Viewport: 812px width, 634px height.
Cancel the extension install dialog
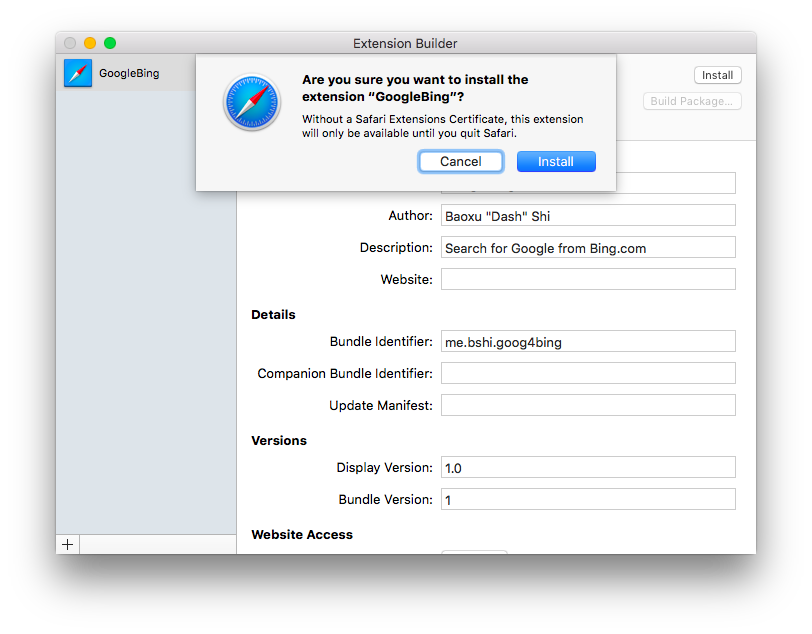460,162
